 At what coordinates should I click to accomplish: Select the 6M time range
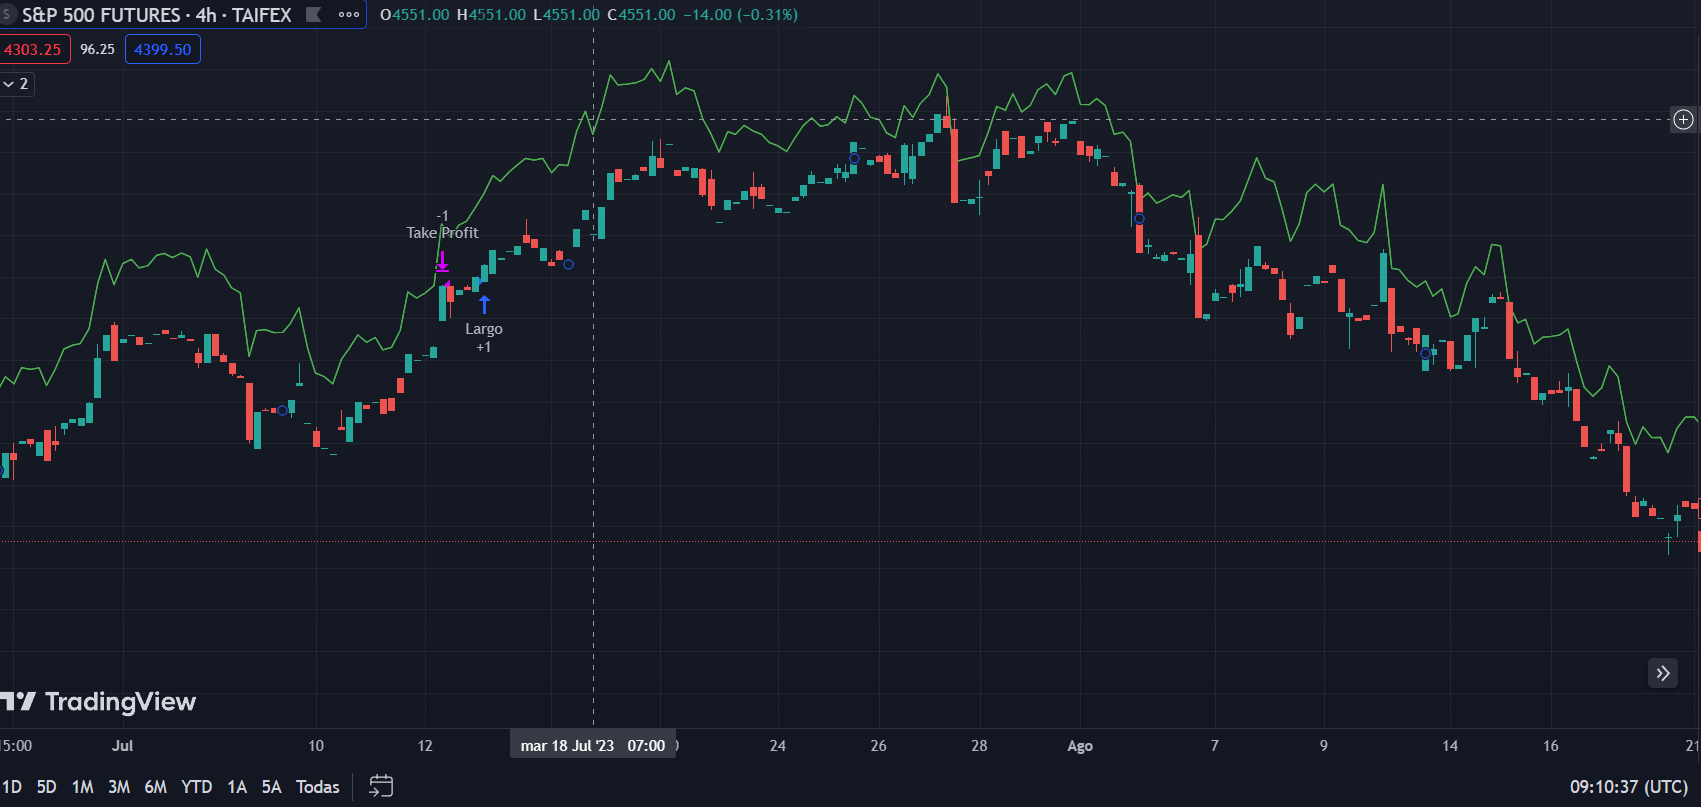(155, 787)
